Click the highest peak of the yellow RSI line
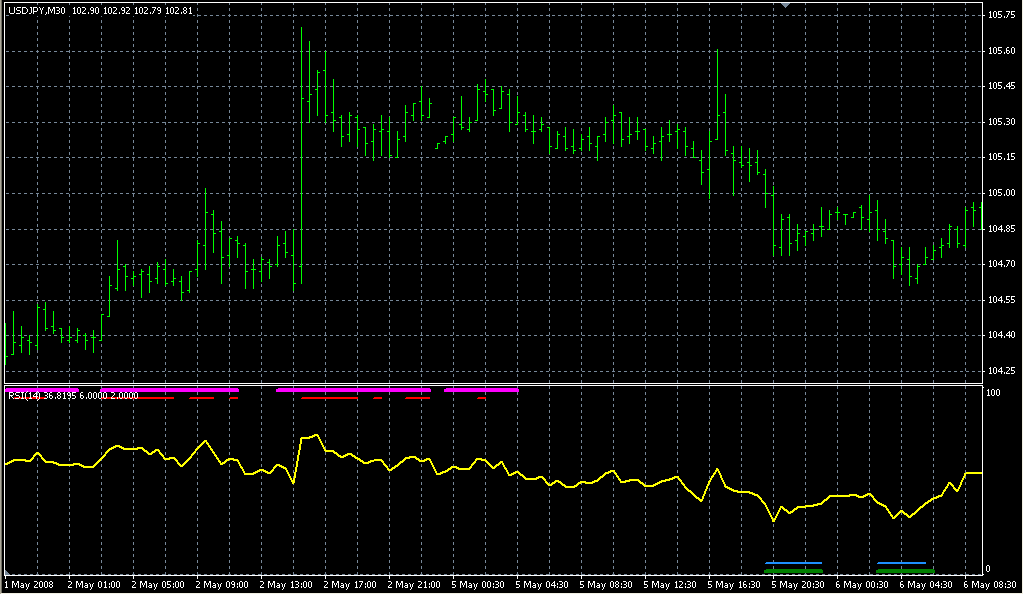Screen dimensions: 1024x594 316,435
